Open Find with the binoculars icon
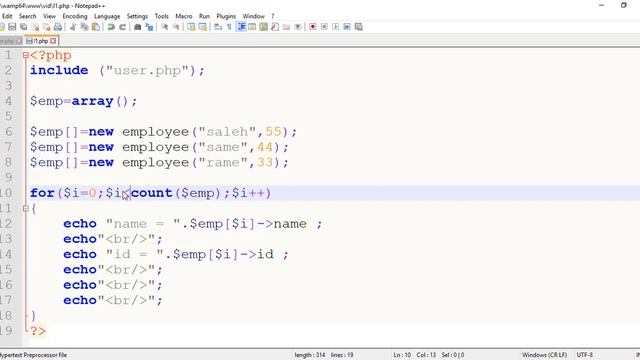Image resolution: width=640 pixels, height=360 pixels. [x=138, y=27]
